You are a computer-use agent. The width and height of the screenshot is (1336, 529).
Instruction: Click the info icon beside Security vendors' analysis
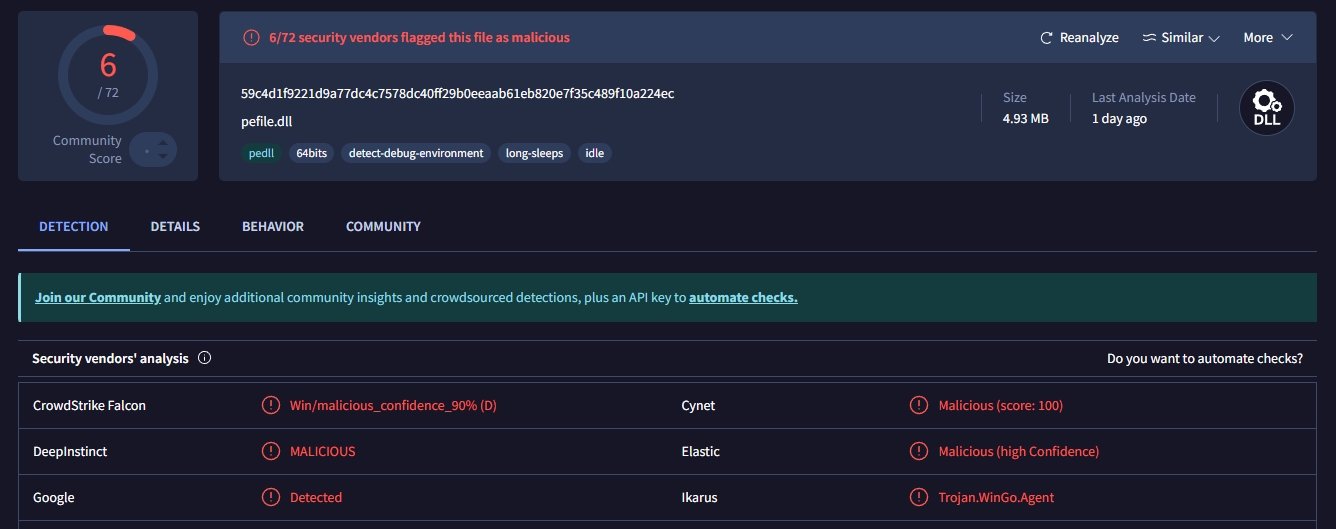coord(205,358)
